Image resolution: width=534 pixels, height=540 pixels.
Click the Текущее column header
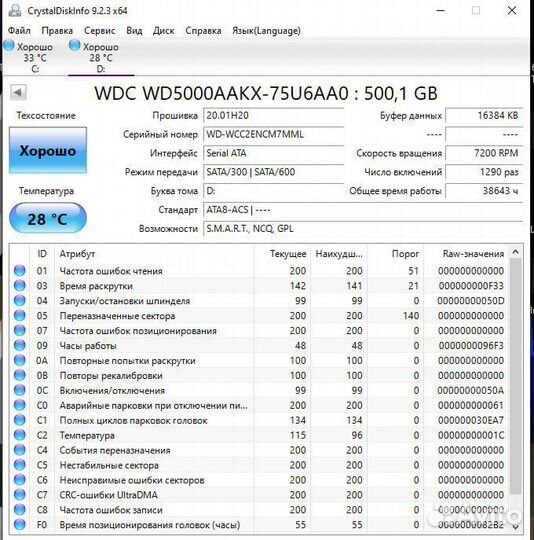coord(282,254)
